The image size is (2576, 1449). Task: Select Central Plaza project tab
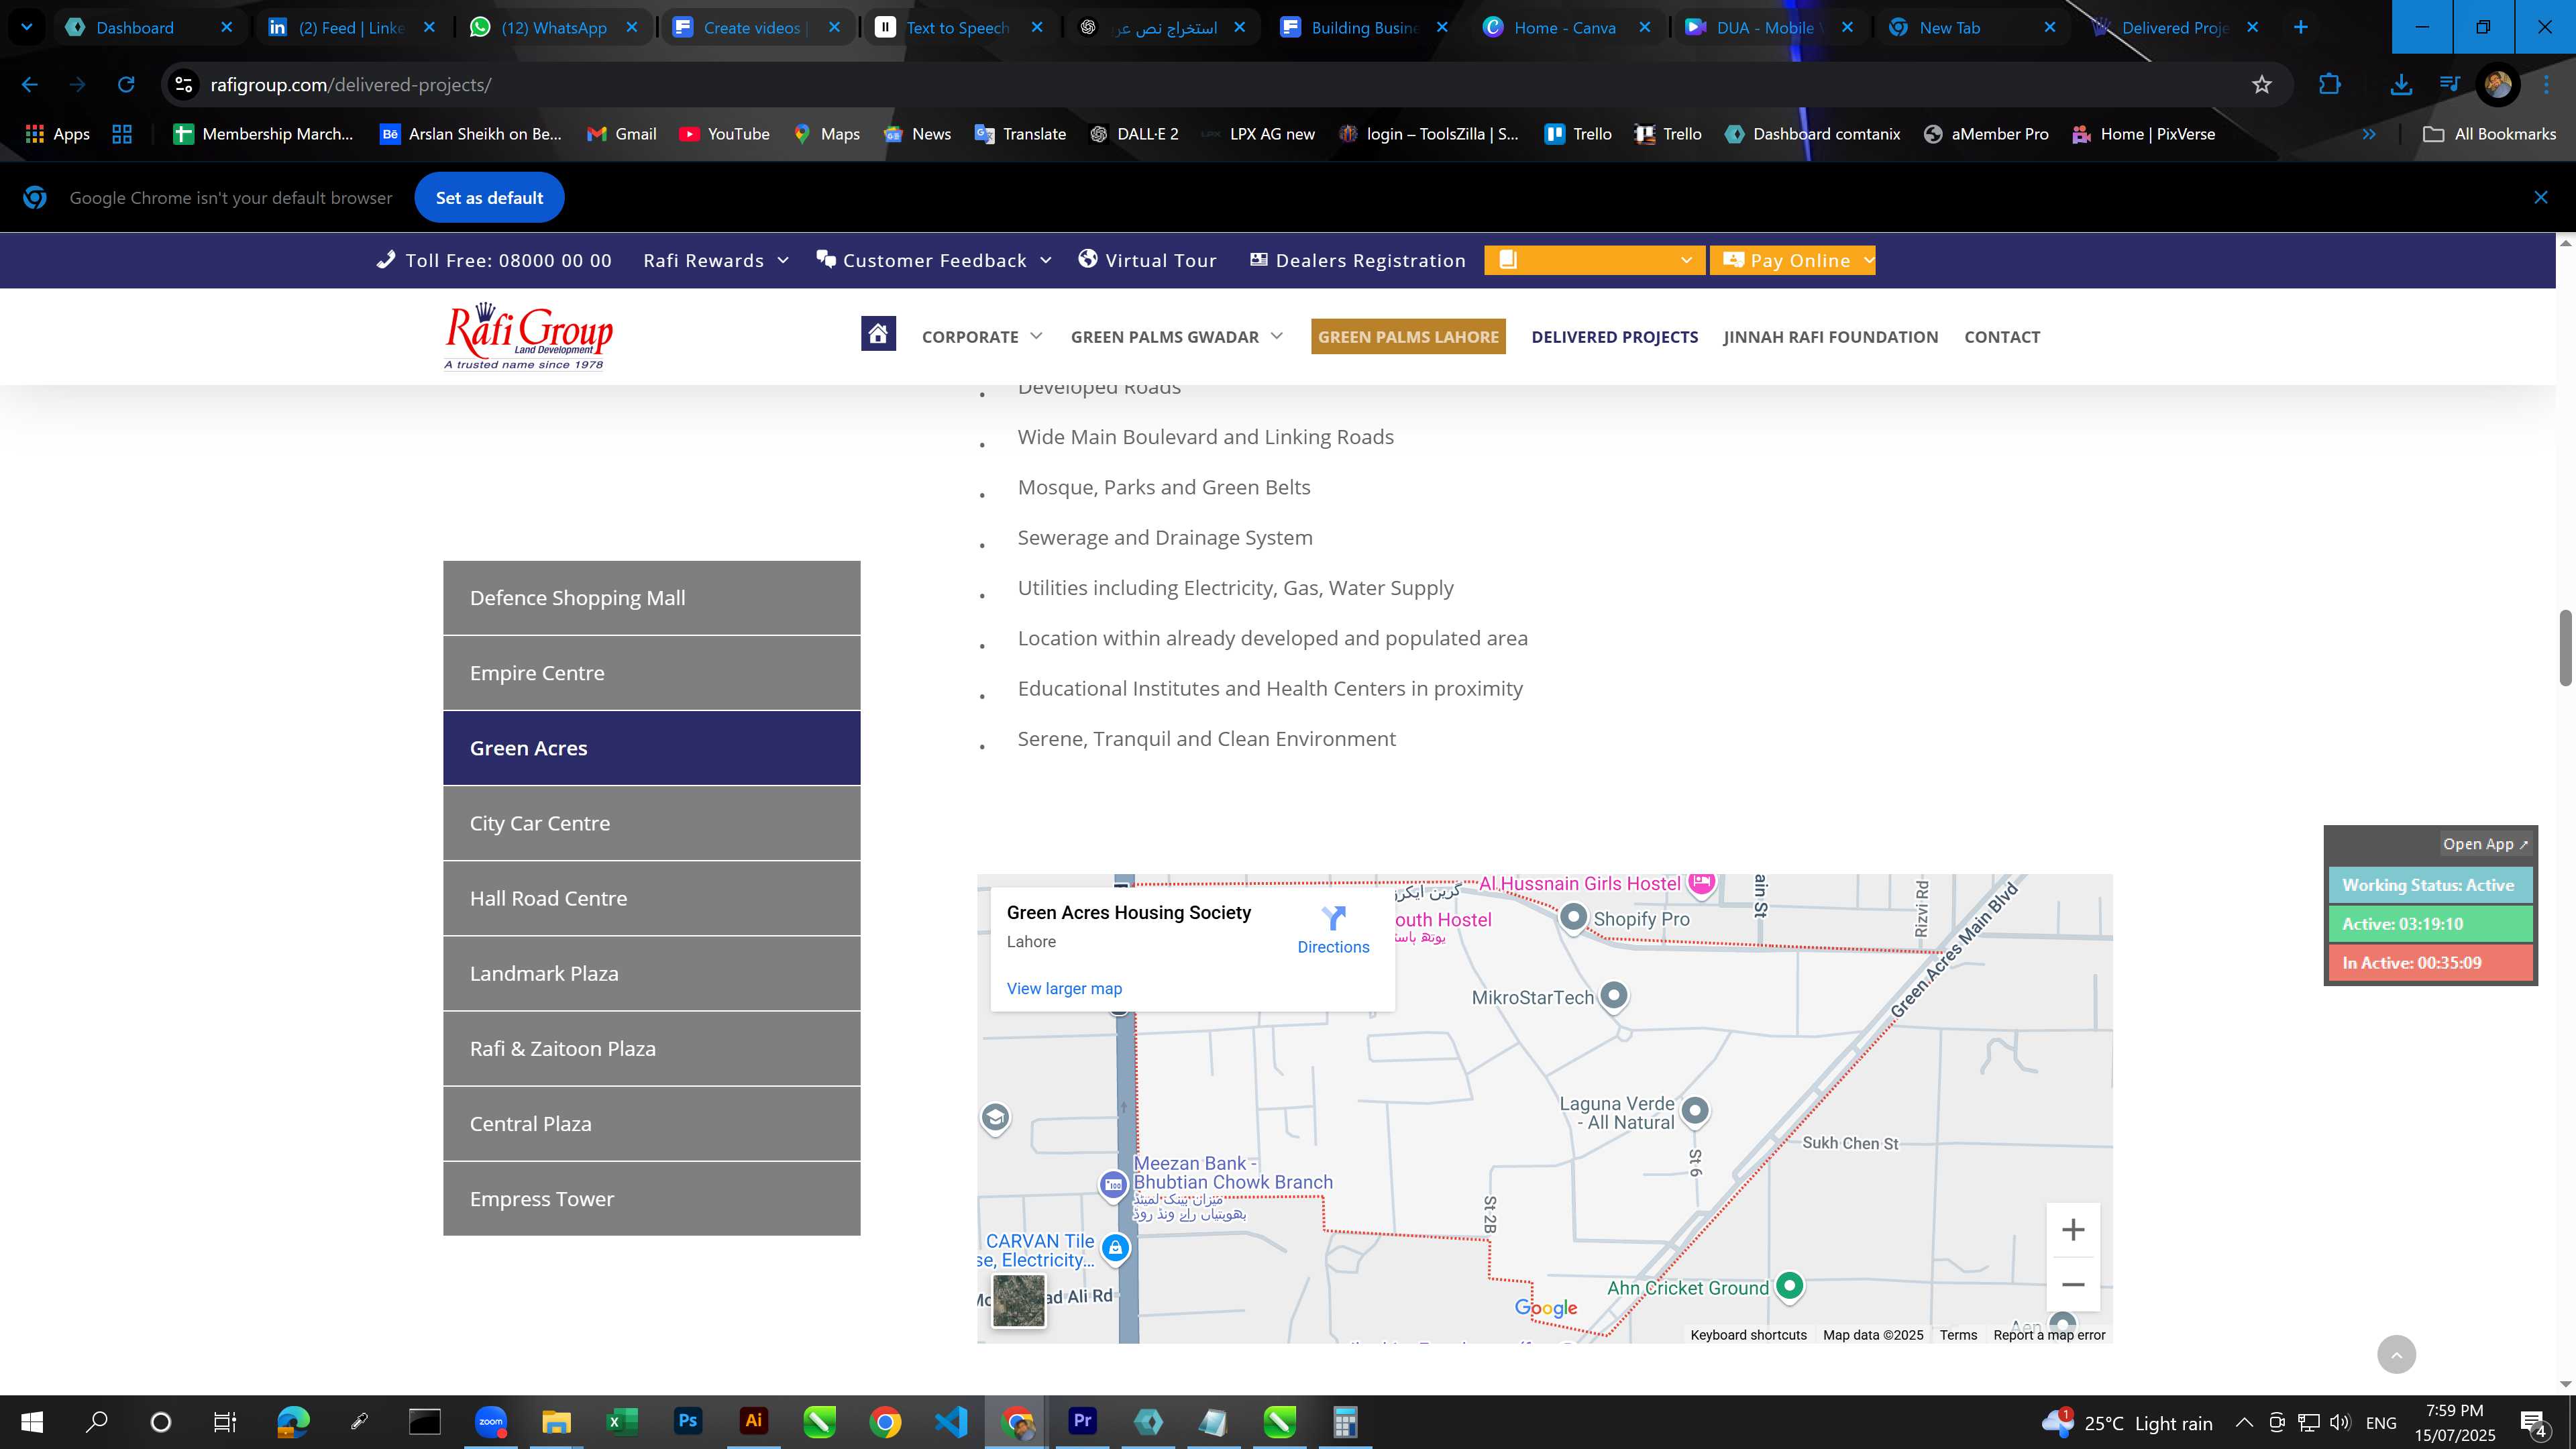click(x=651, y=1123)
